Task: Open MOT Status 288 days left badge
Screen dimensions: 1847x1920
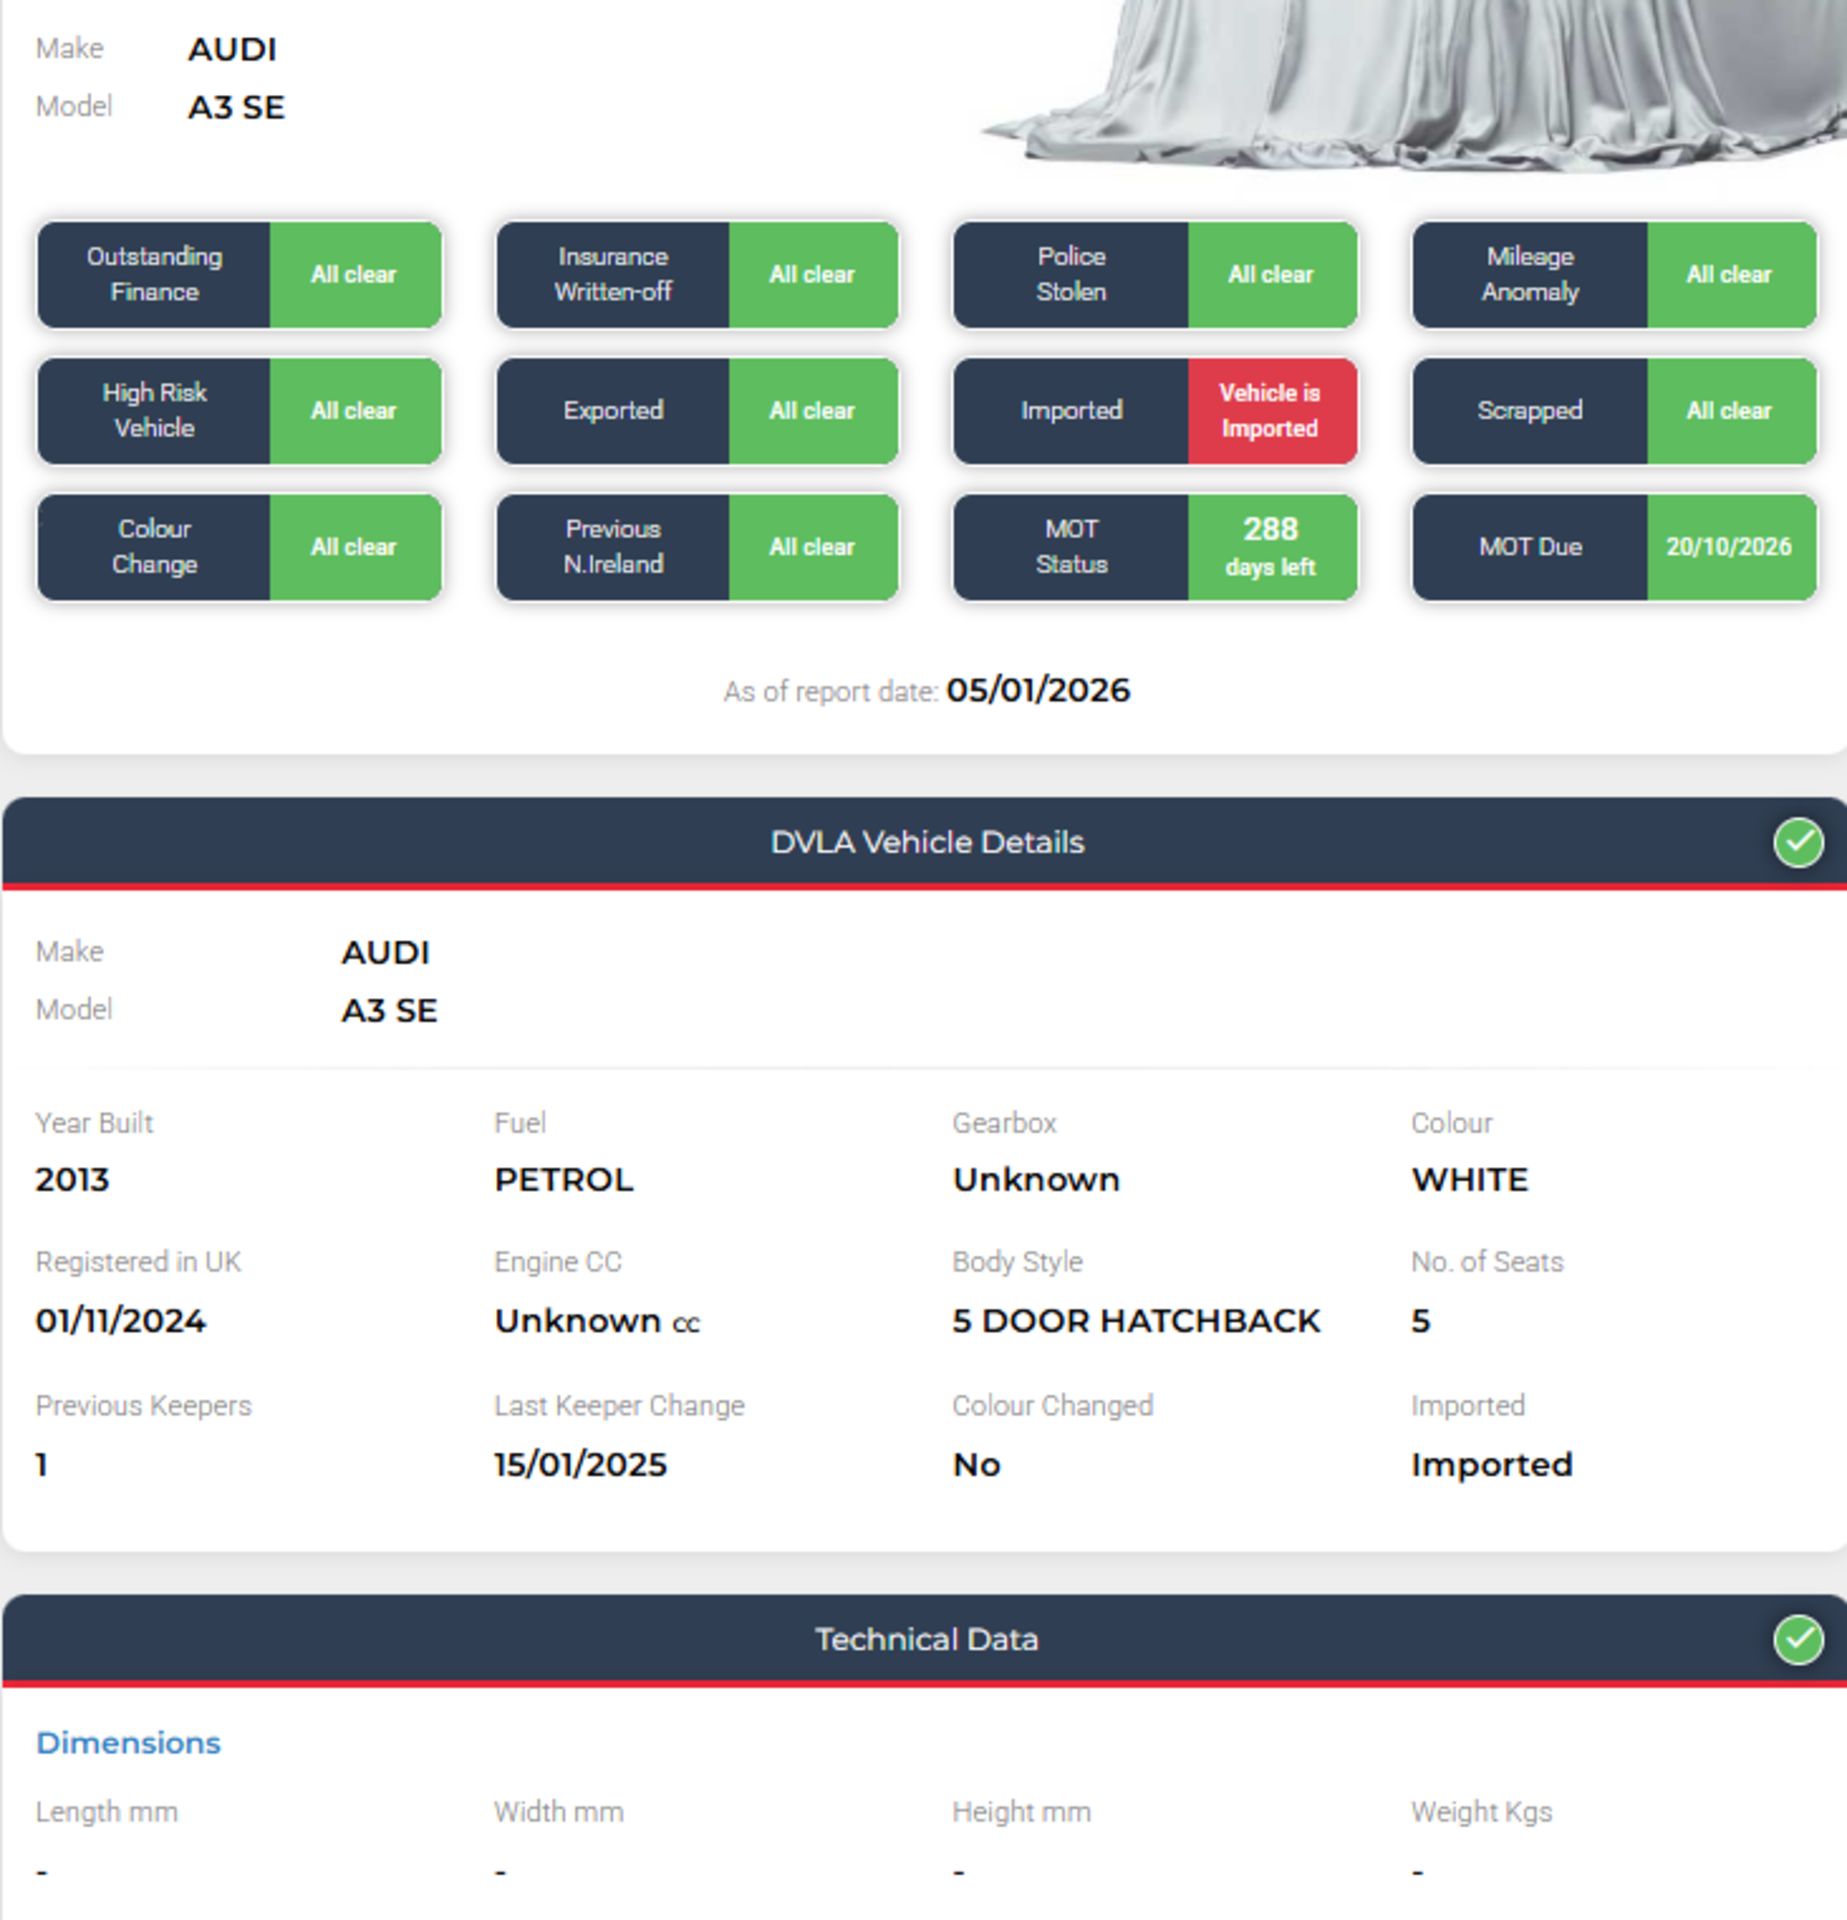Action: (1155, 547)
